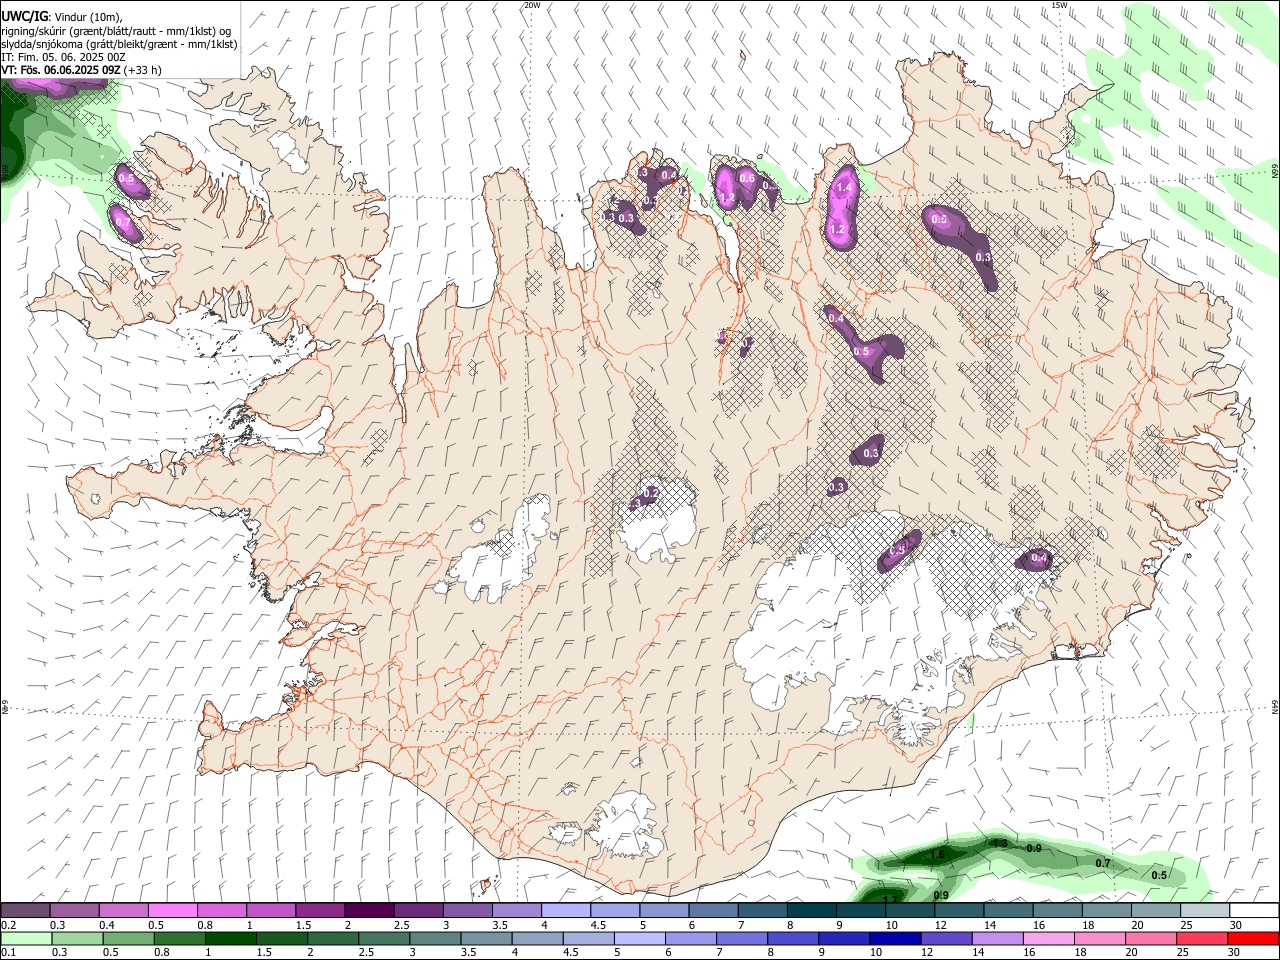Click the 'VT: Fös. 06.06.2025 09Z (+33 h)' text
This screenshot has width=1280, height=960.
pos(82,70)
